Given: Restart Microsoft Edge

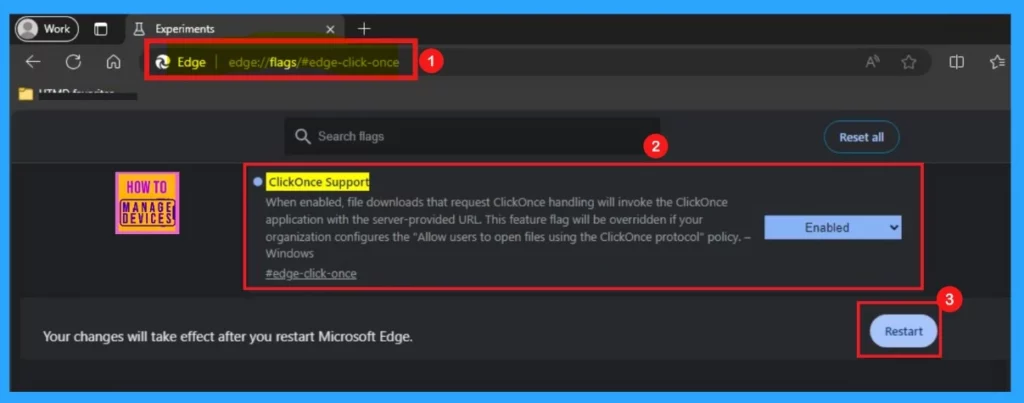Looking at the screenshot, I should 903,331.
